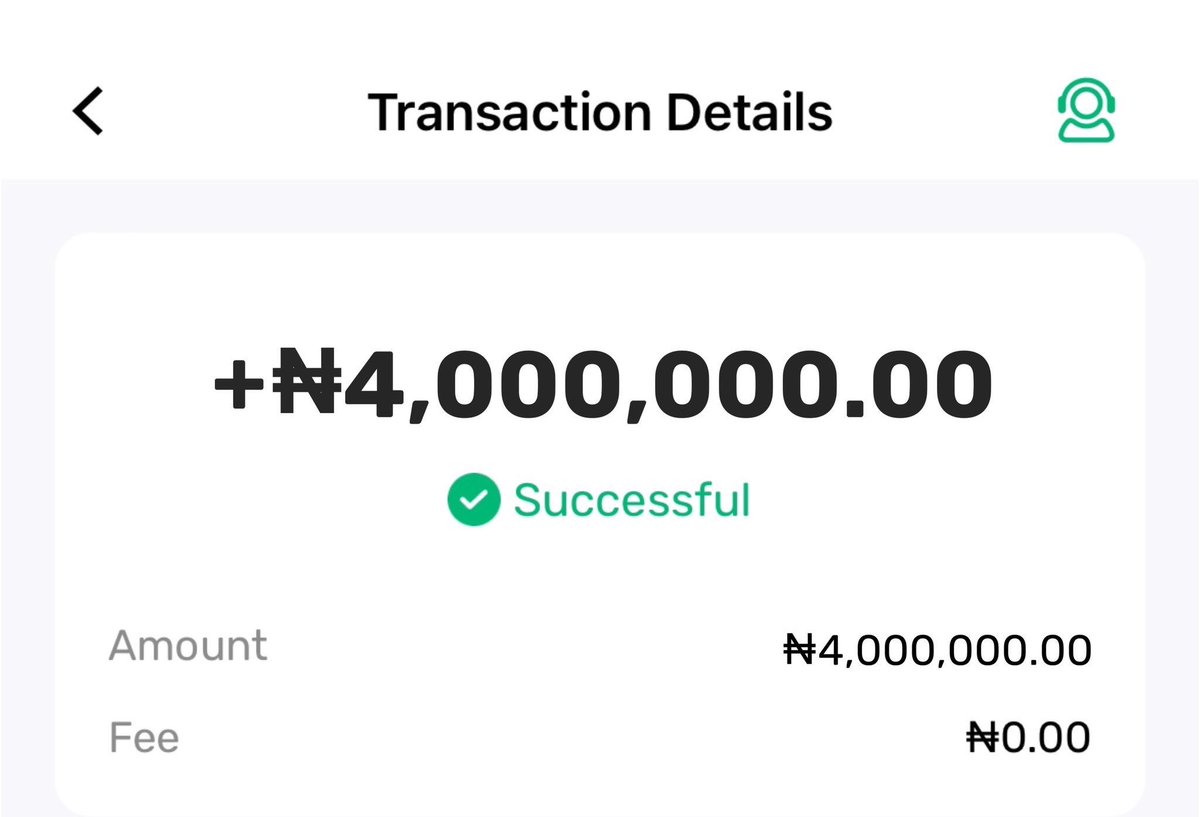The height and width of the screenshot is (817, 1200).
Task: Open customer support headset icon
Action: pyautogui.click(x=1086, y=110)
